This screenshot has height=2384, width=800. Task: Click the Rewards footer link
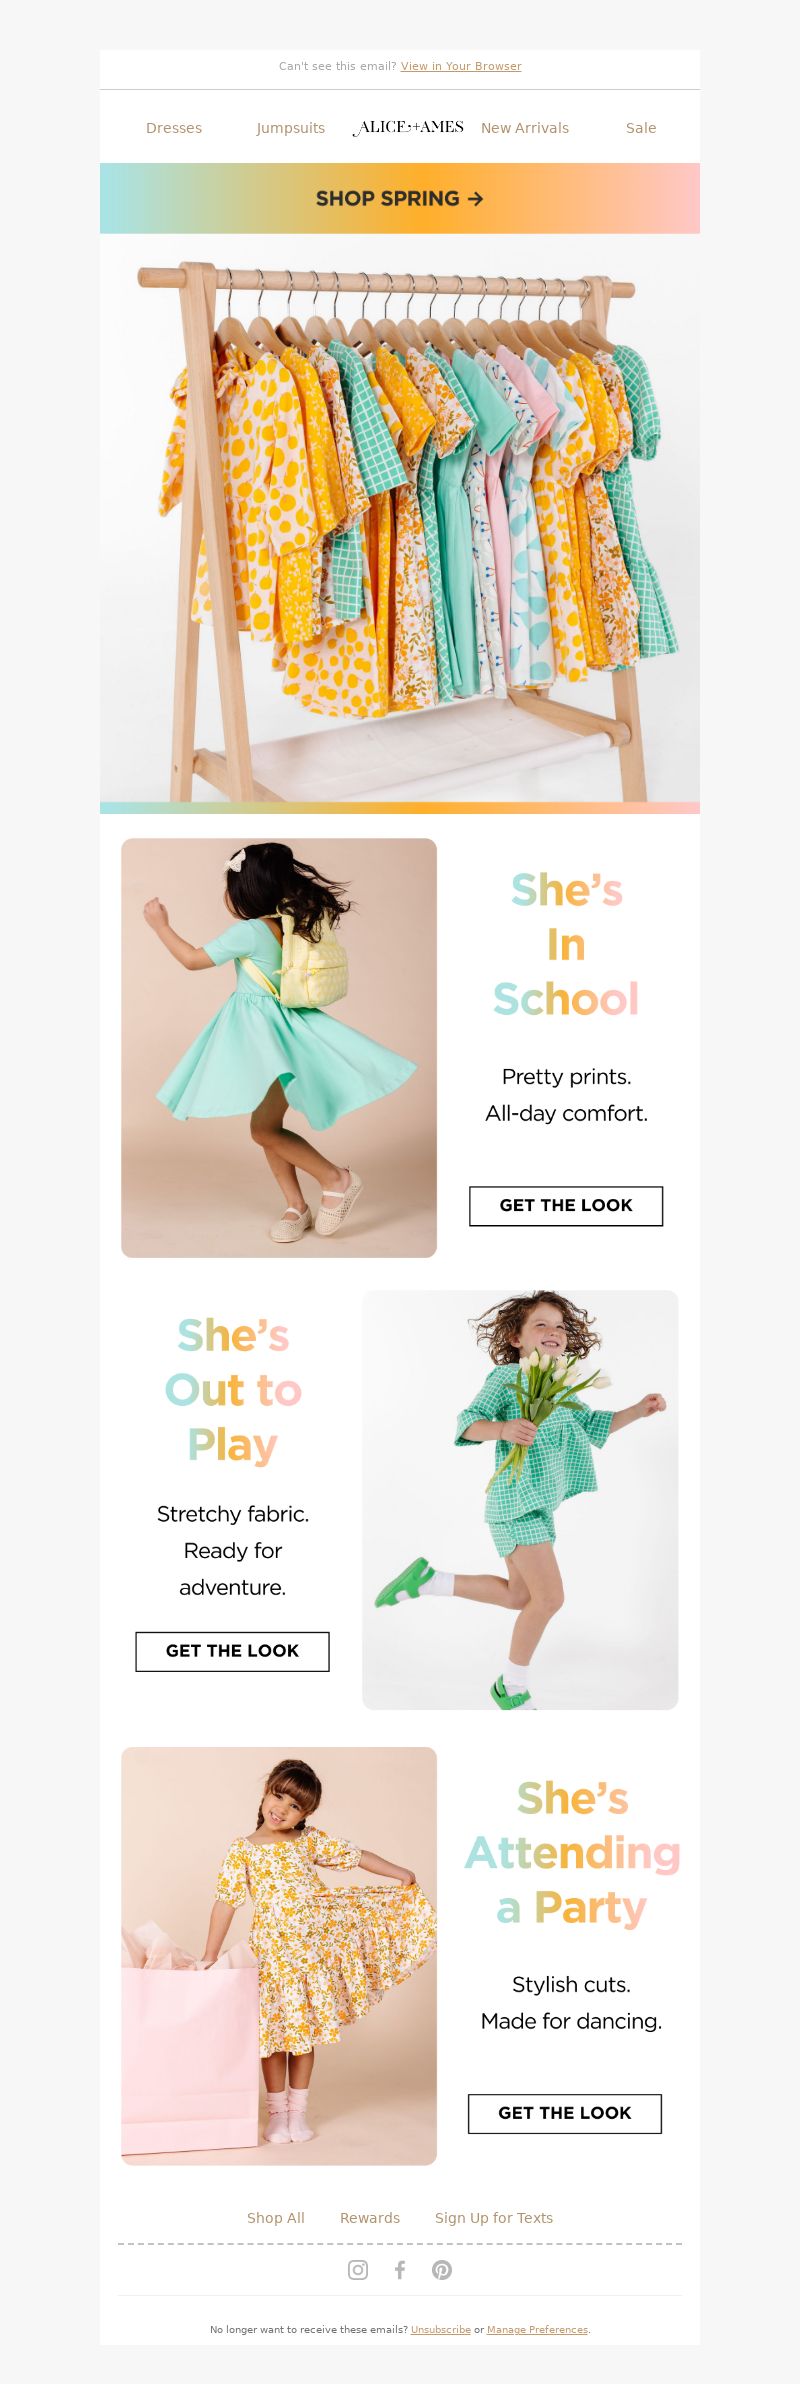click(x=370, y=2218)
